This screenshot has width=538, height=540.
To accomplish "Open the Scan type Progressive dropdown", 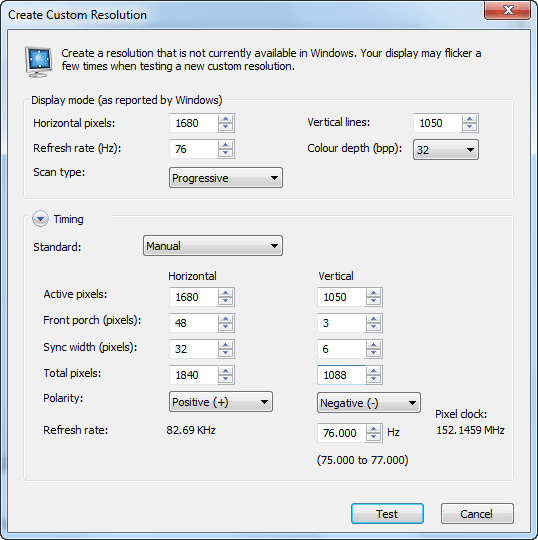I will tap(226, 178).
